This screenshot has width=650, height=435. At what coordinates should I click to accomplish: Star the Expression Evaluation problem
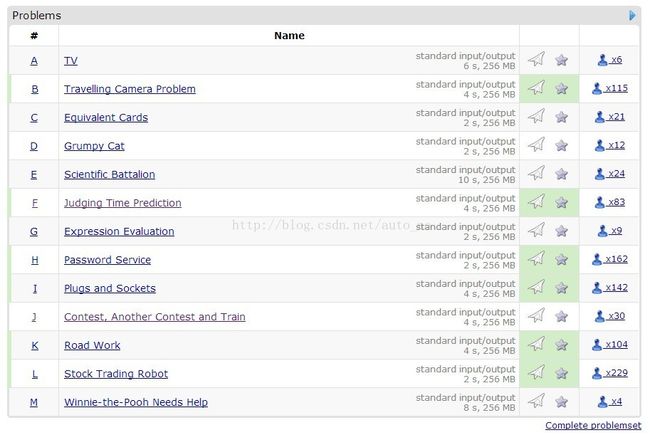561,231
